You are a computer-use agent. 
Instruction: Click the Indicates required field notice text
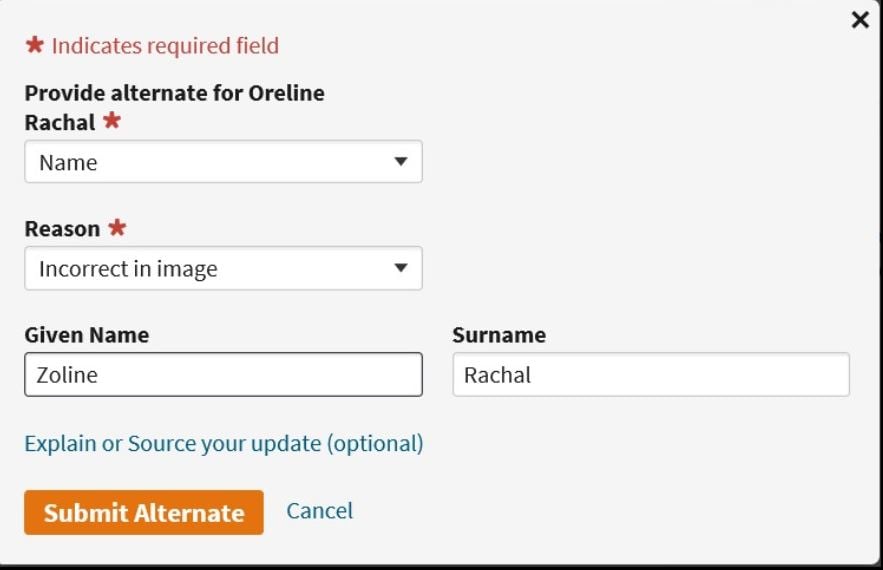point(165,46)
